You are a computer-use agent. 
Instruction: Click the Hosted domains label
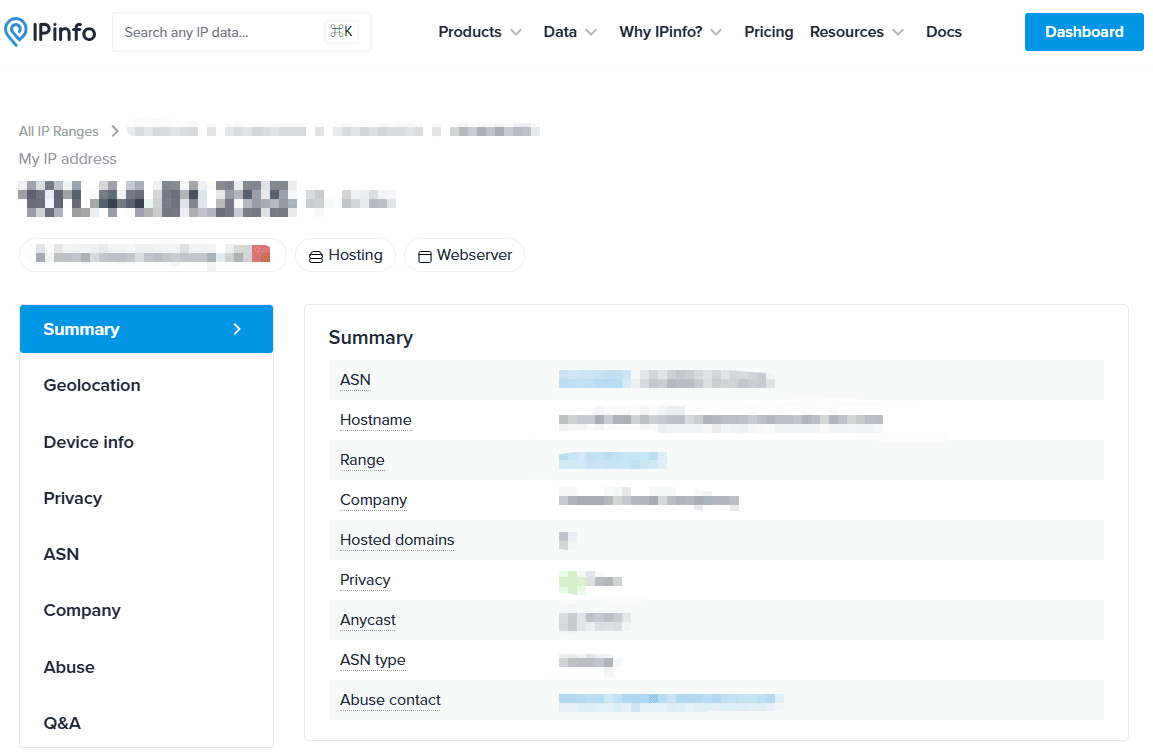coord(397,540)
